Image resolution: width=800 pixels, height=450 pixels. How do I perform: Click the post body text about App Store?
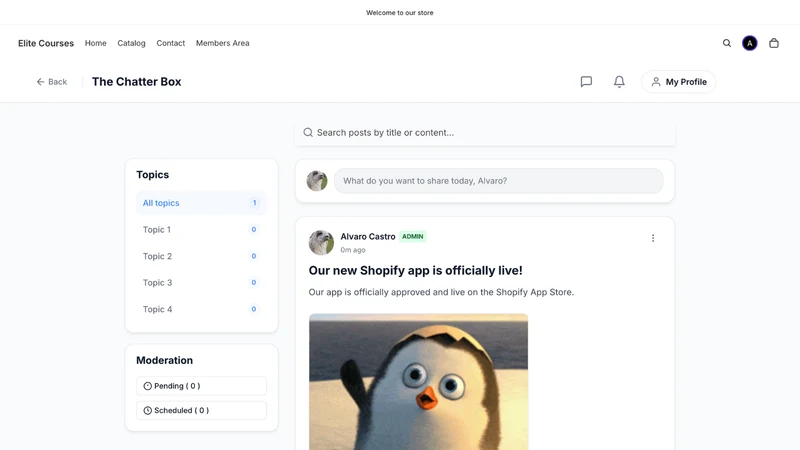click(441, 292)
